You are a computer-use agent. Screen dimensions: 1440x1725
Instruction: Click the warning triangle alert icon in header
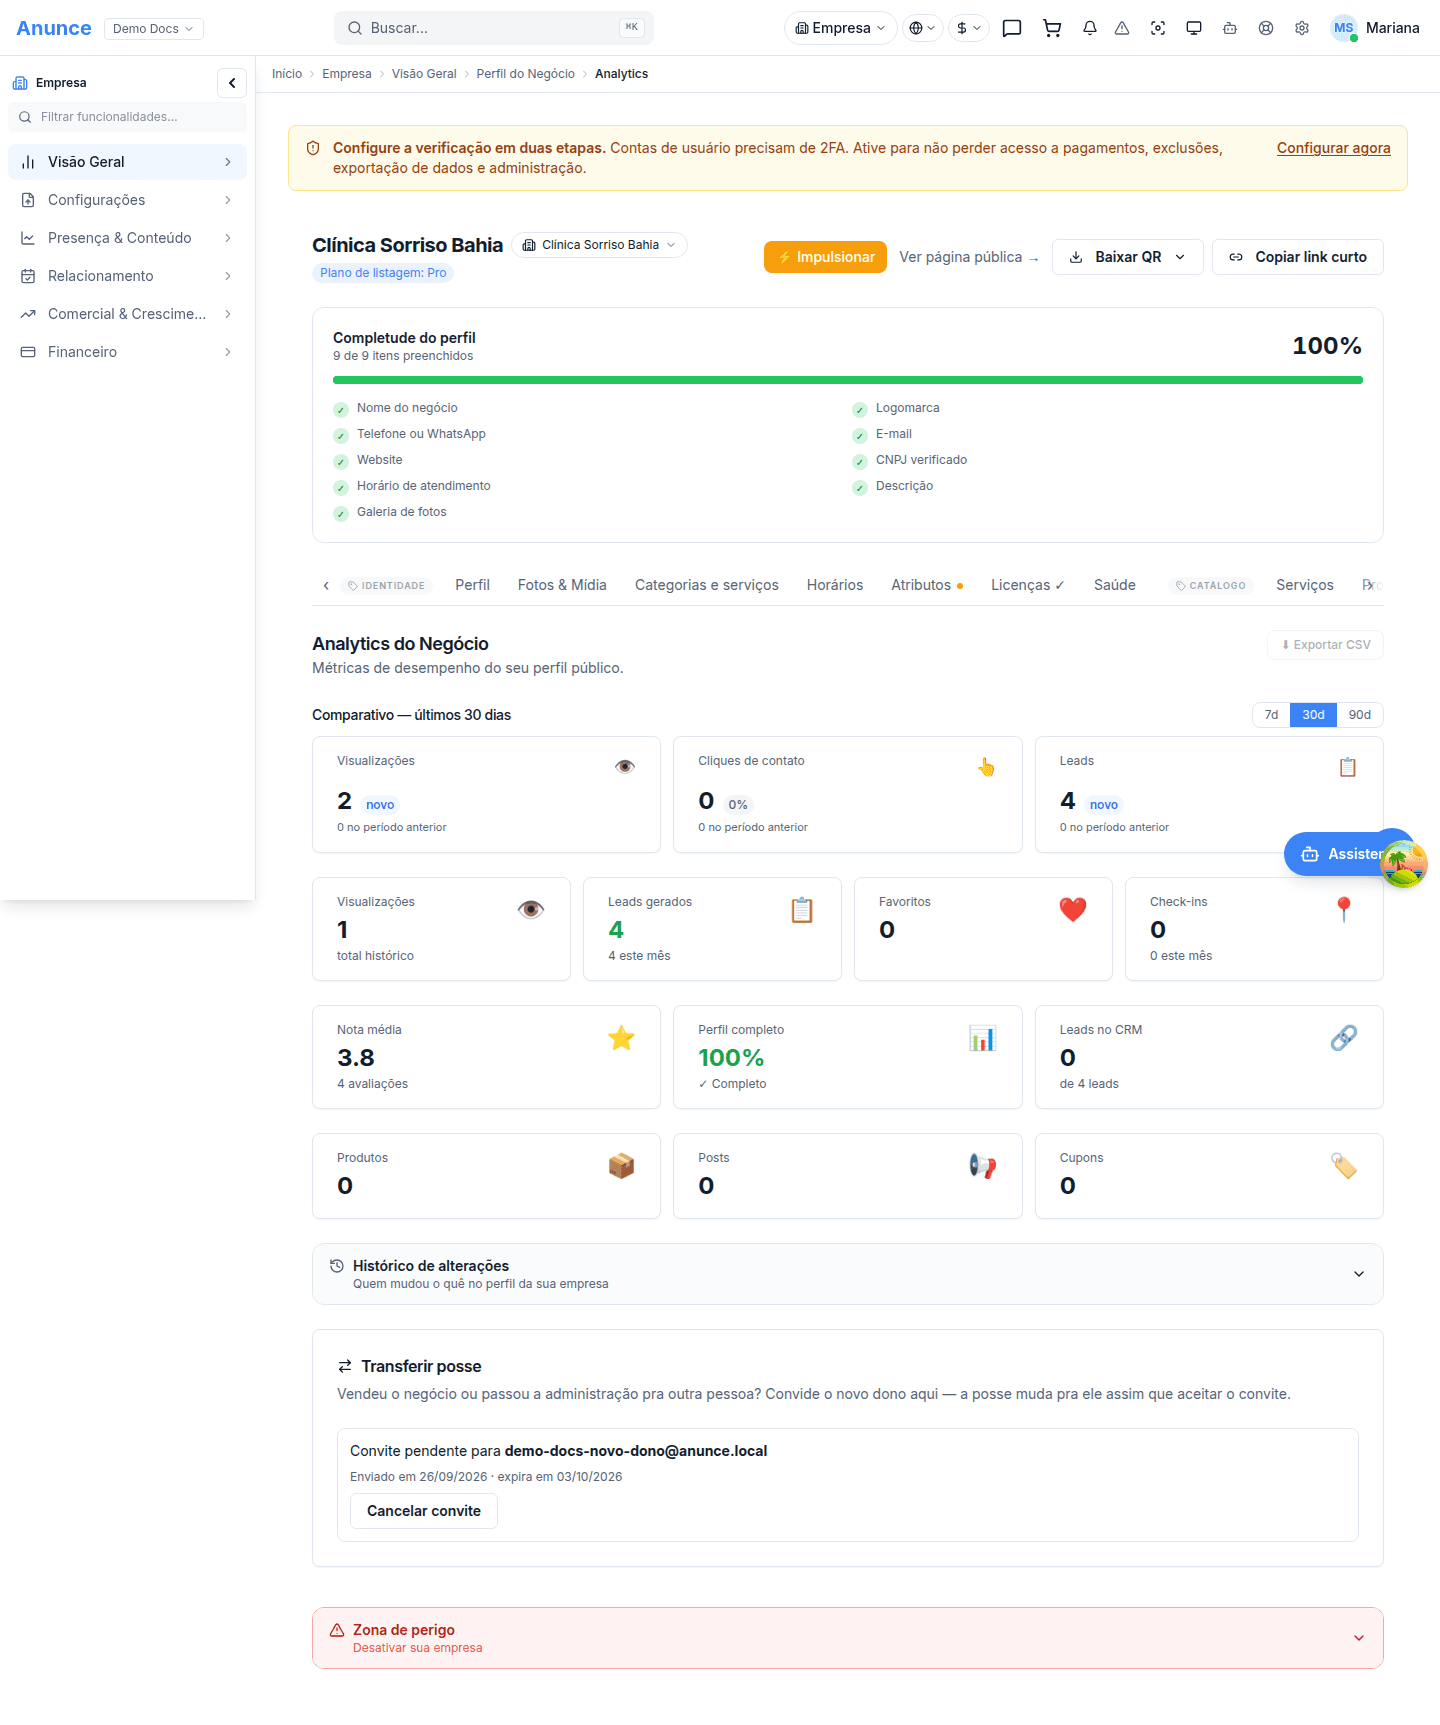pos(1122,28)
